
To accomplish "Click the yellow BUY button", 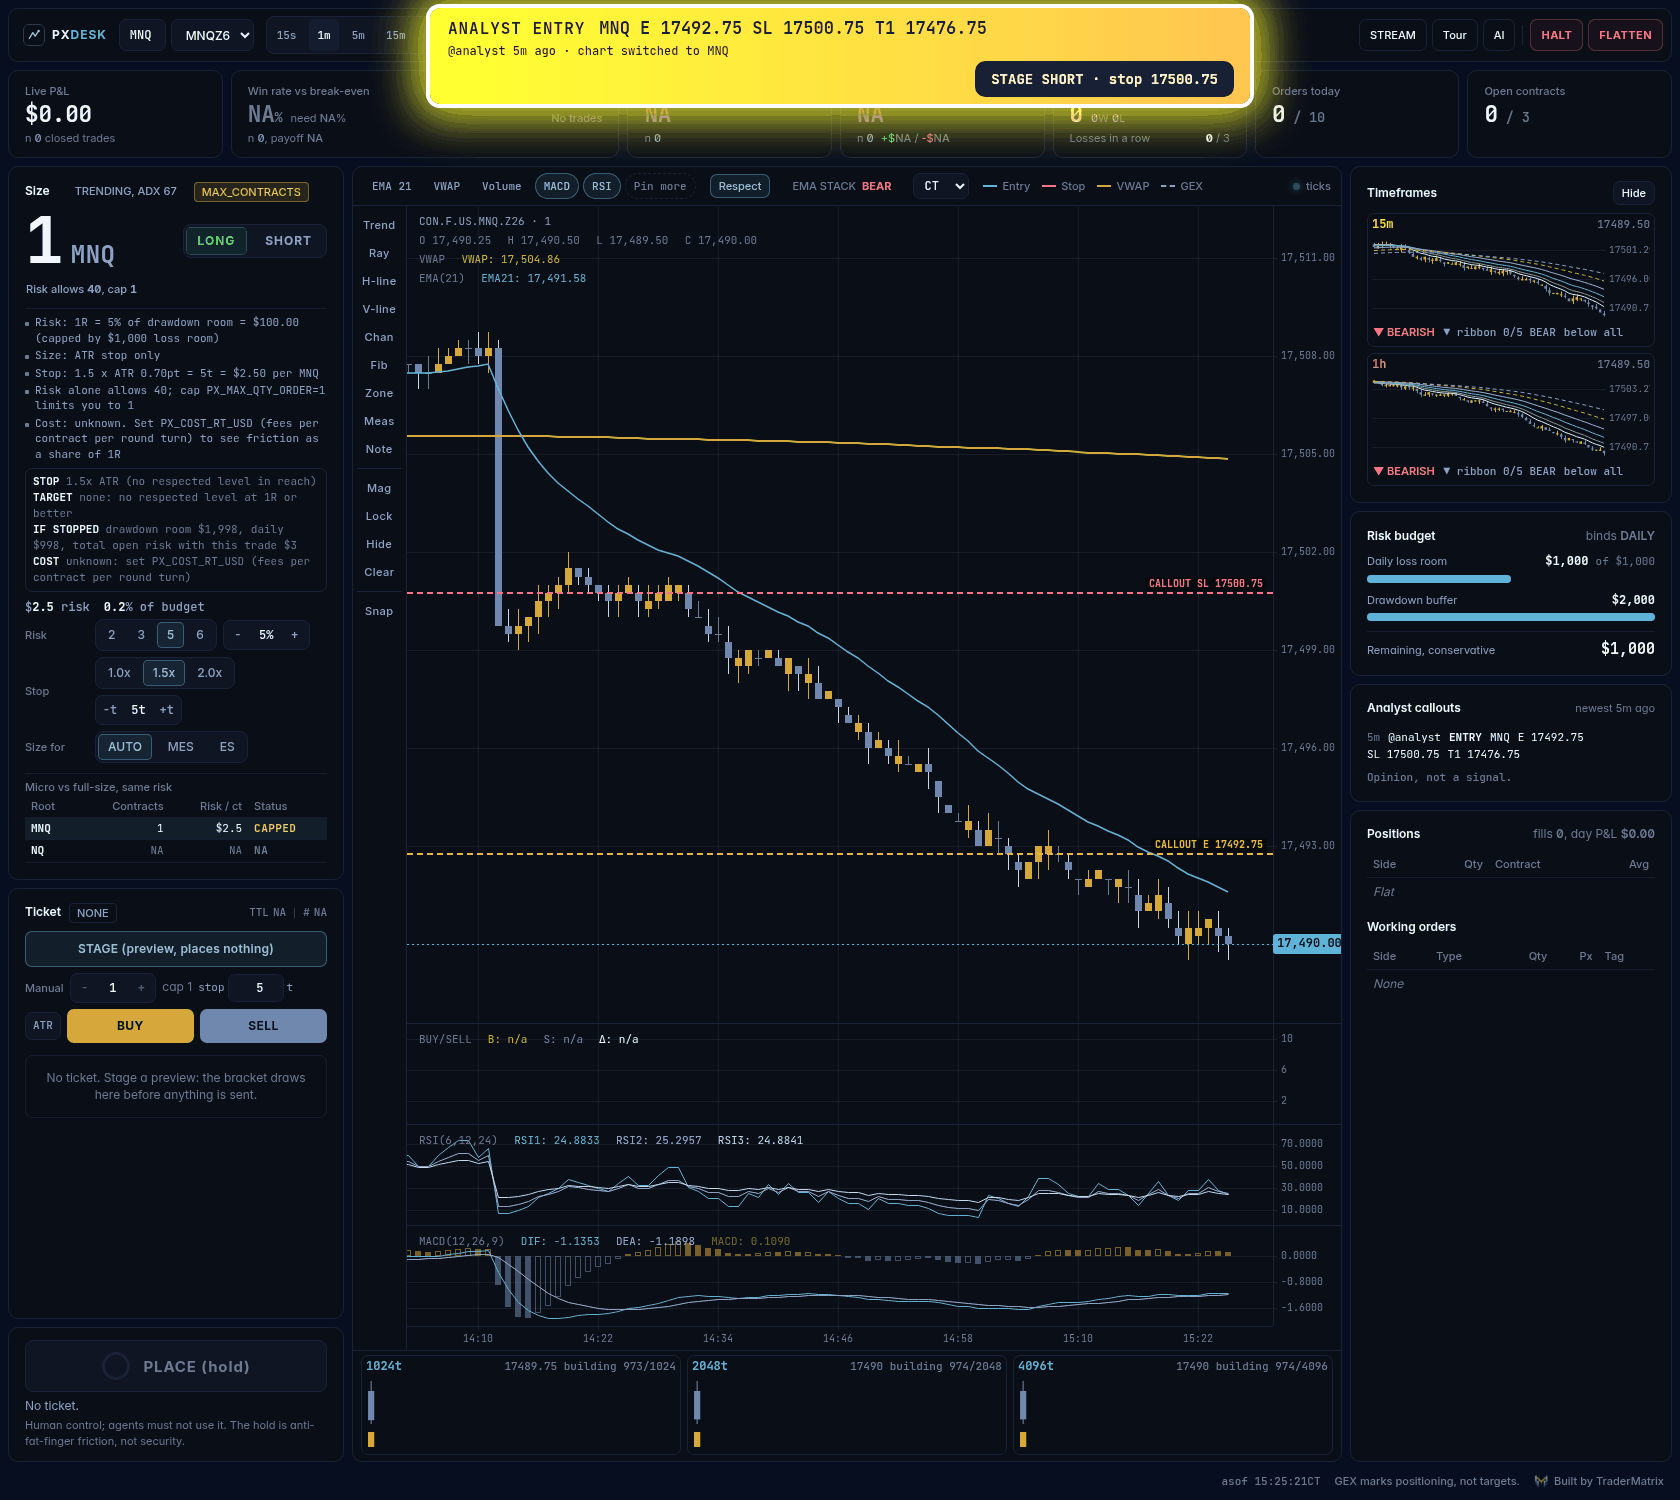I will [130, 1026].
